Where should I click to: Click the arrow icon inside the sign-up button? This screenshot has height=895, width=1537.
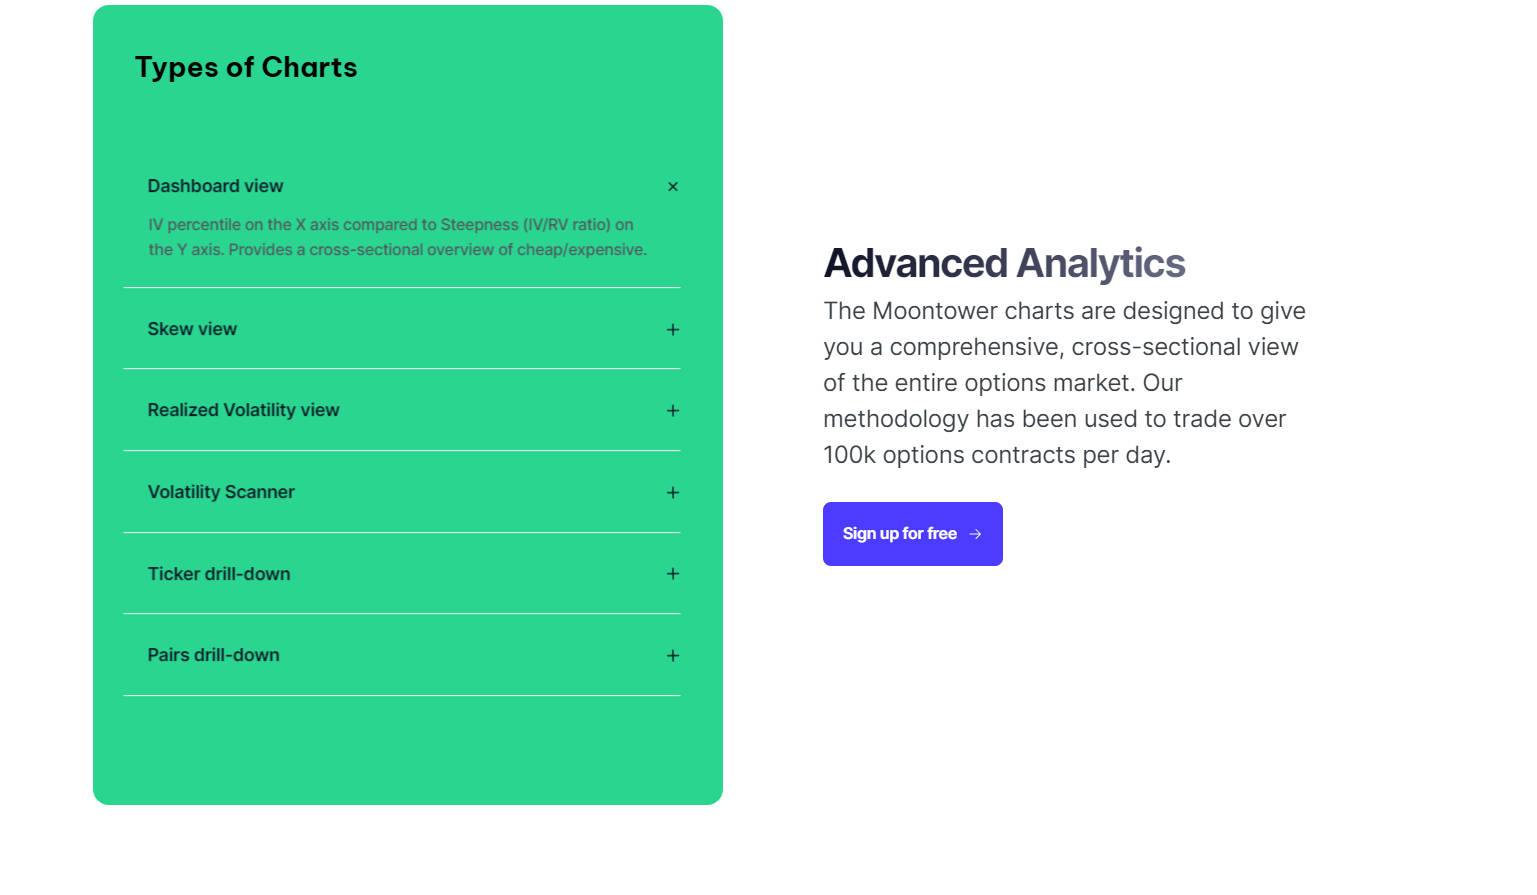pos(975,535)
